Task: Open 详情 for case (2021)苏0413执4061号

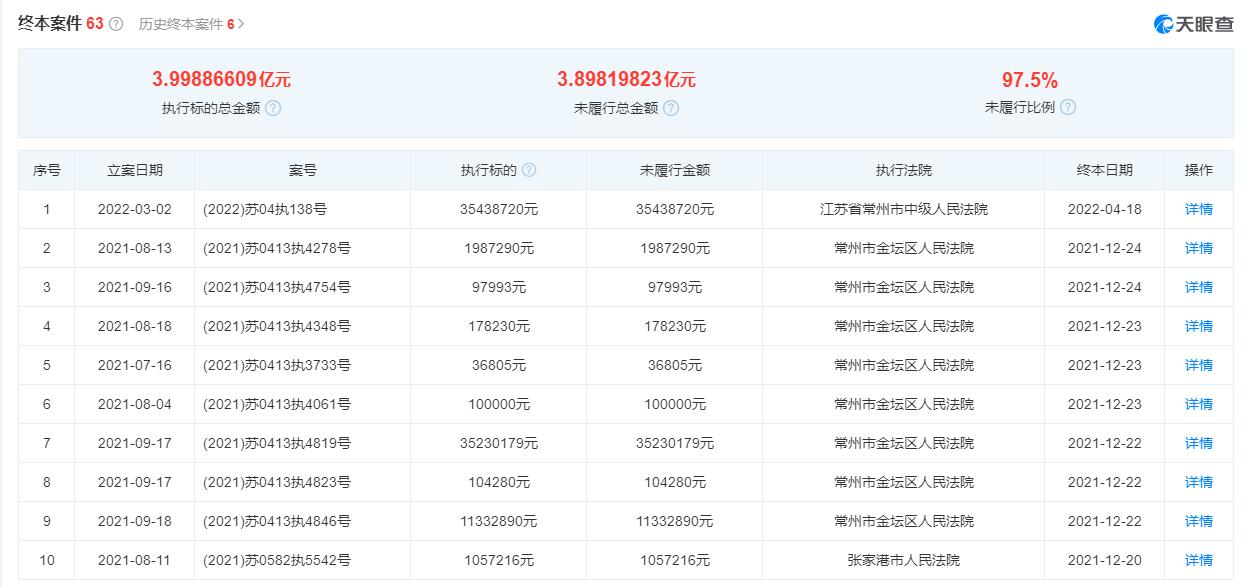Action: (1198, 404)
